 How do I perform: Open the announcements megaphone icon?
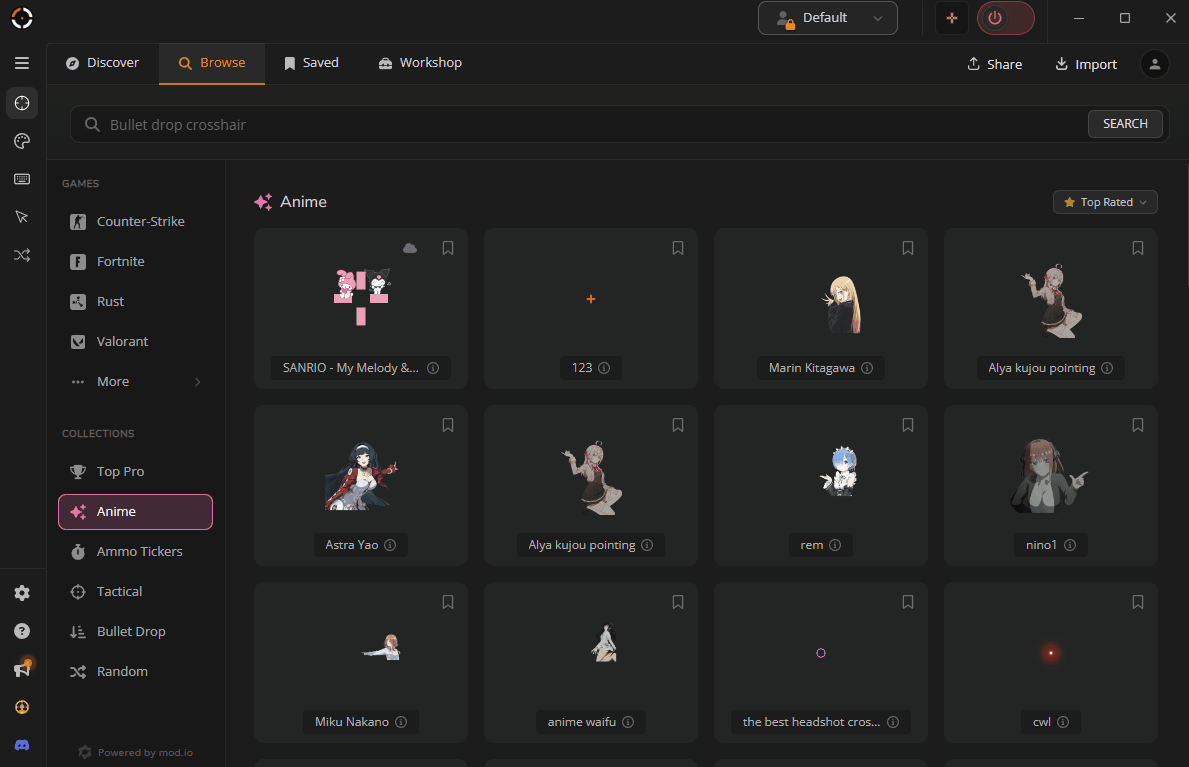pyautogui.click(x=22, y=668)
